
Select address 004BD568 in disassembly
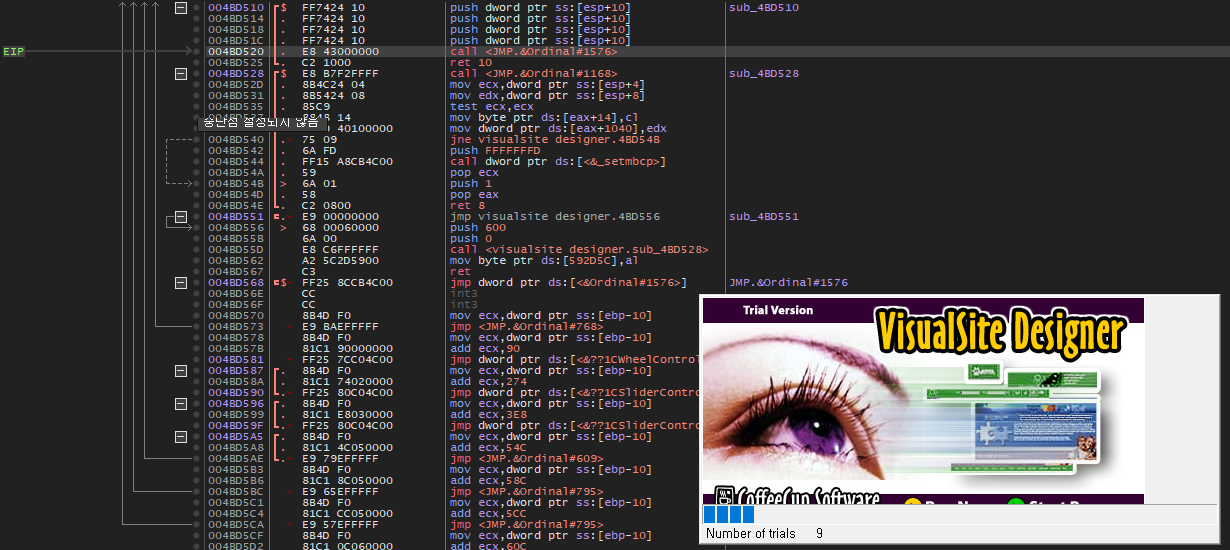(x=236, y=282)
